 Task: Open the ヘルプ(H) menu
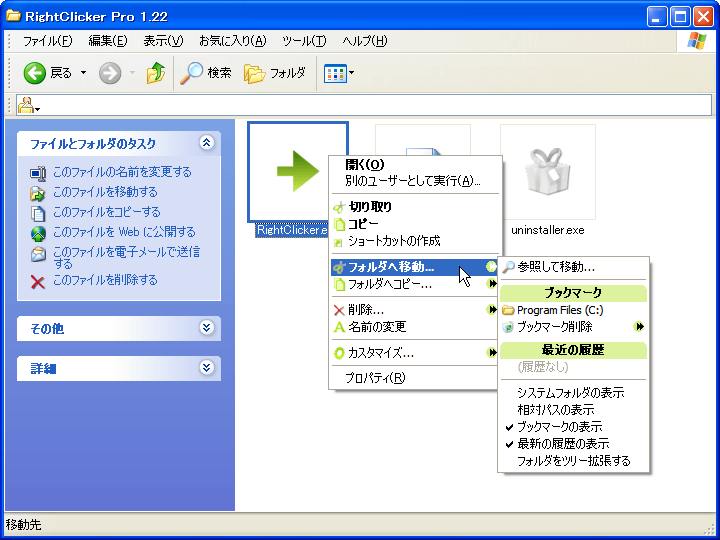(365, 41)
